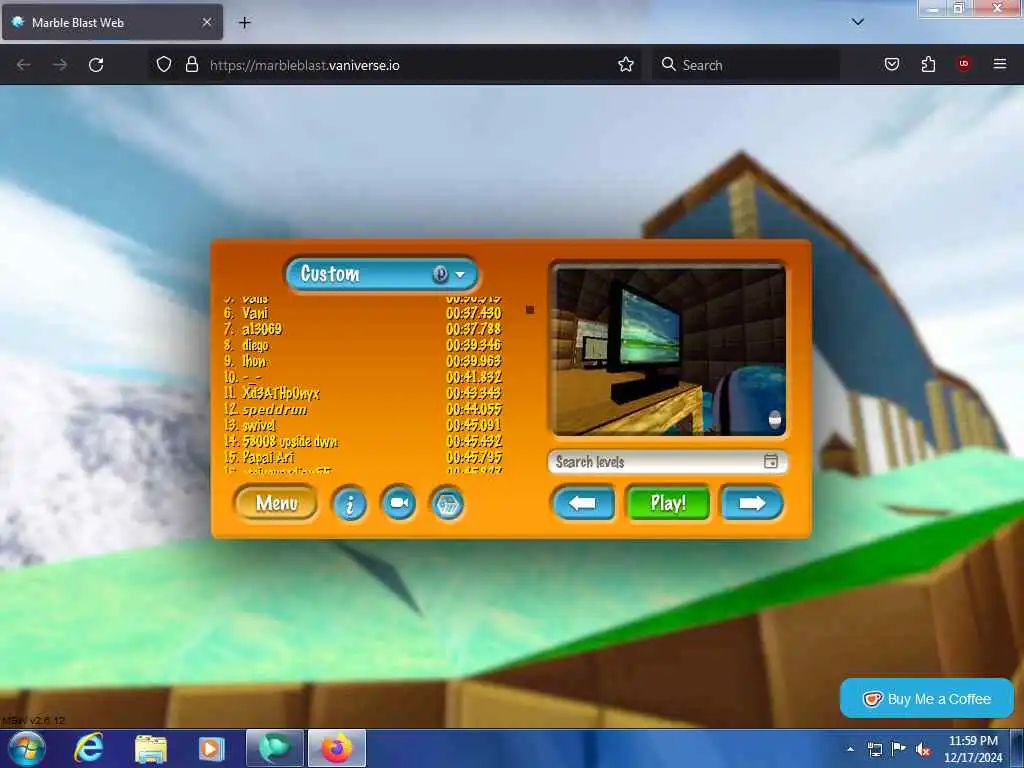Open the Action Center flag icon
The width and height of the screenshot is (1024, 768).
point(899,749)
